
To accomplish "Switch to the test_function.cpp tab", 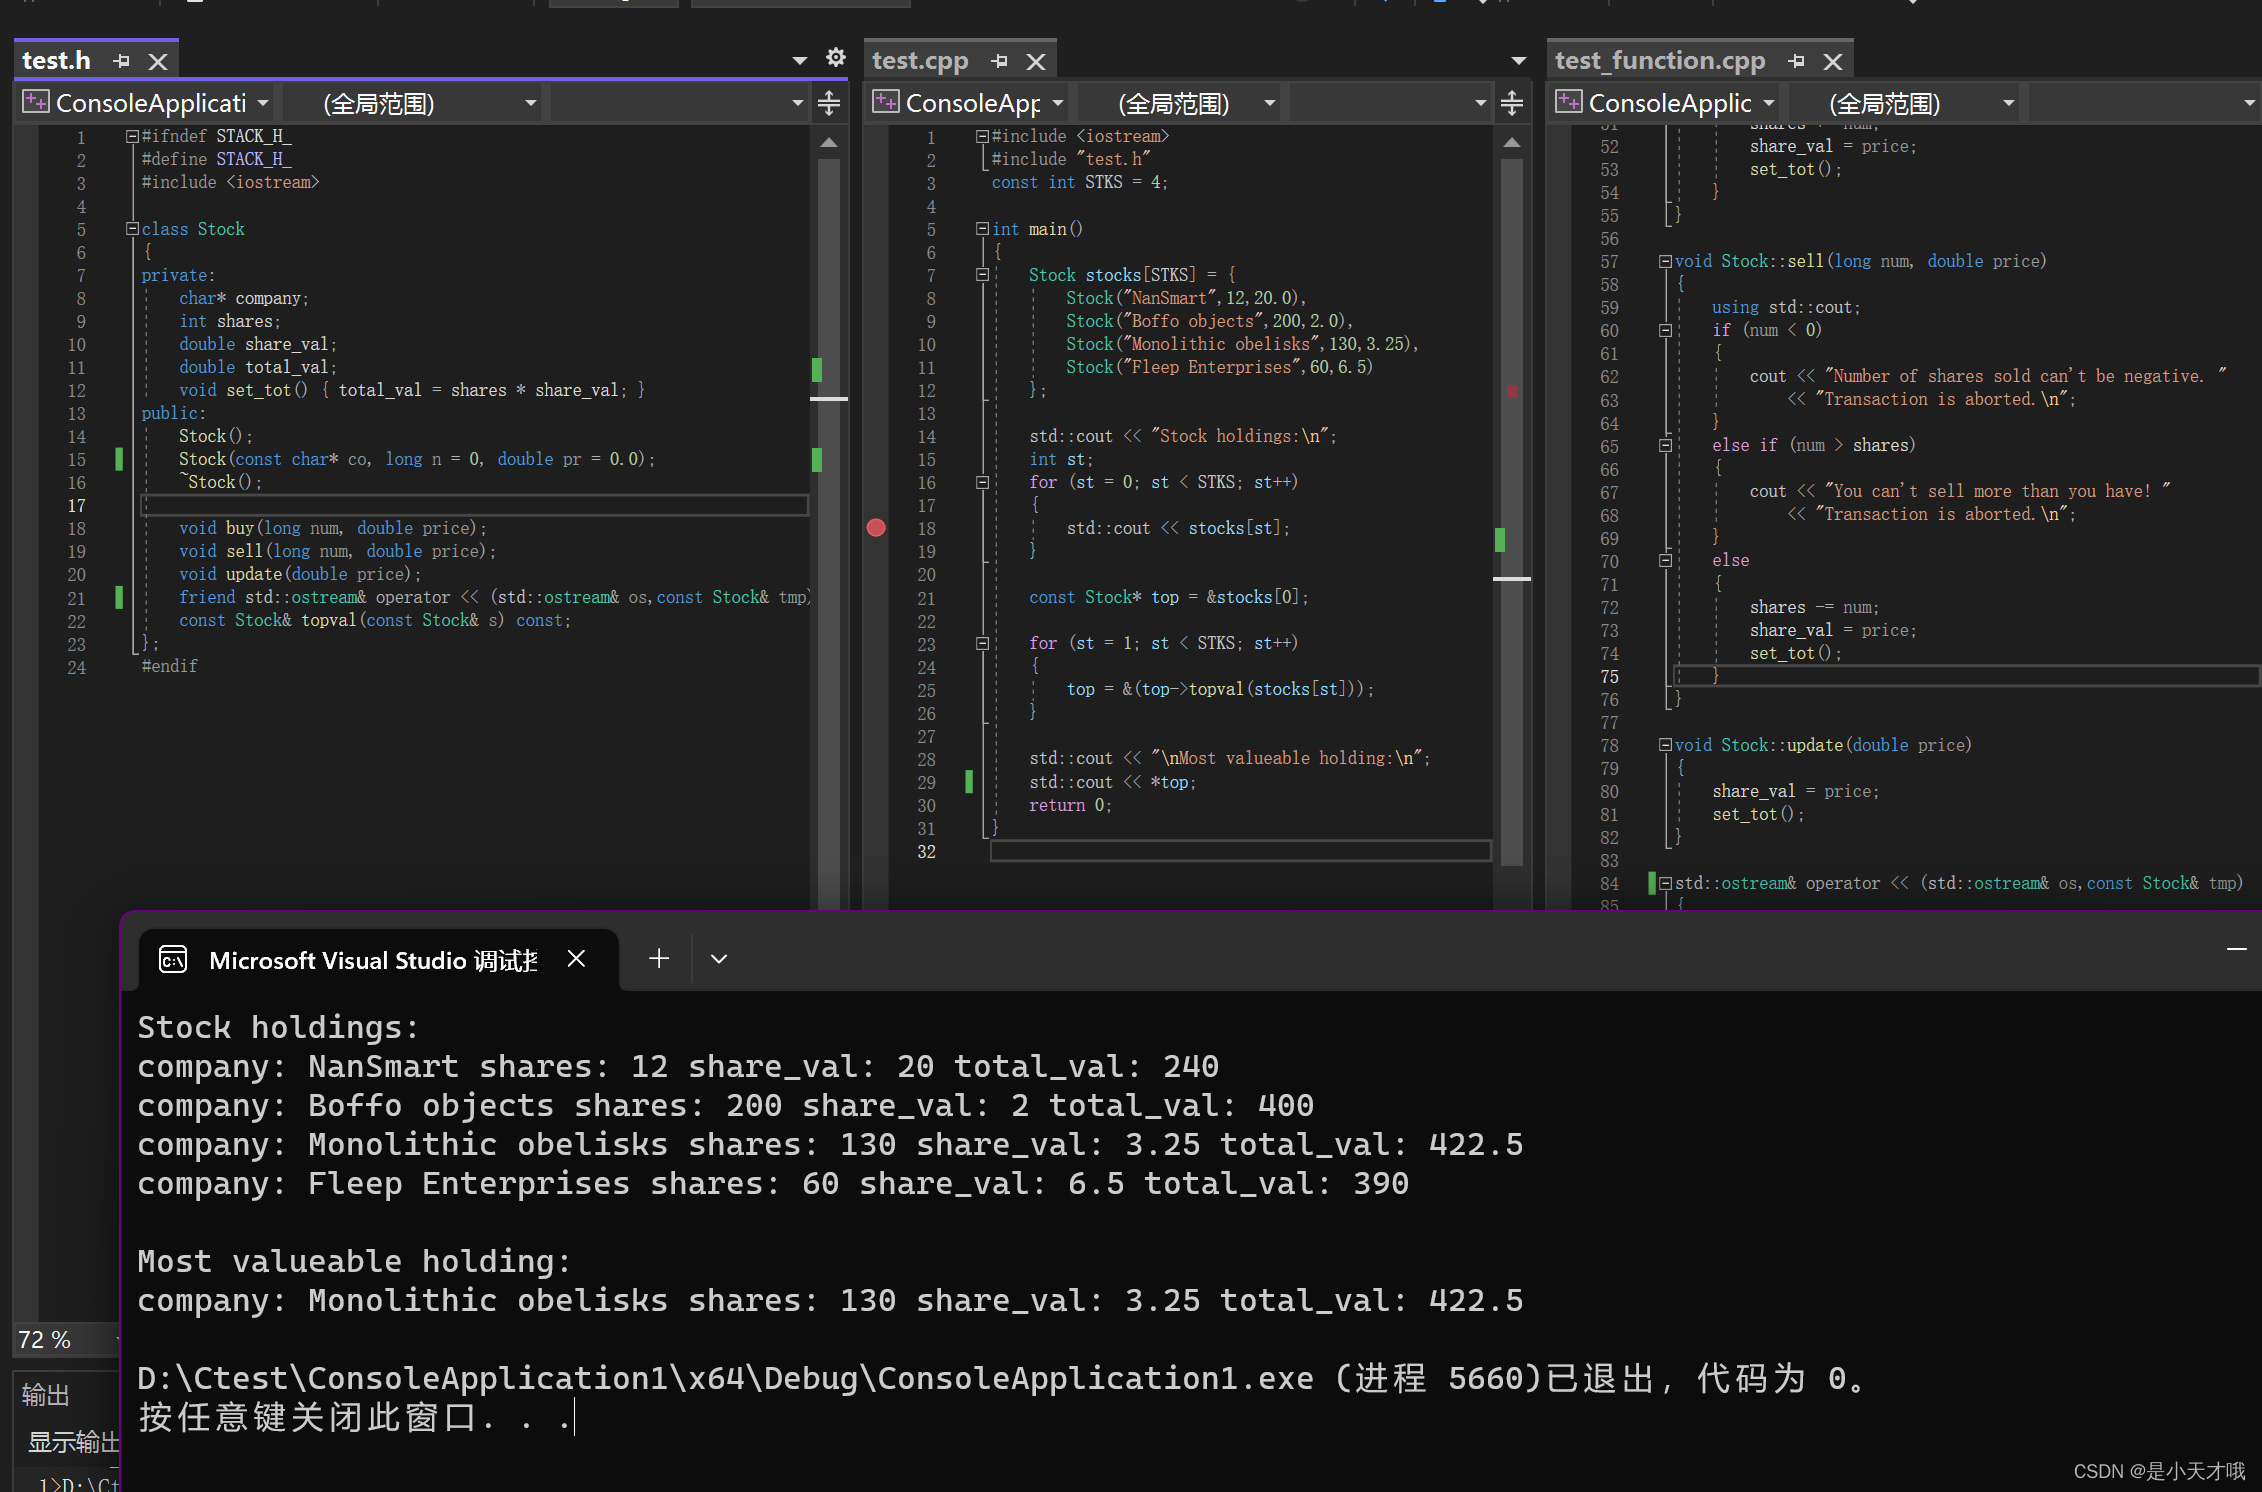I will point(1660,61).
